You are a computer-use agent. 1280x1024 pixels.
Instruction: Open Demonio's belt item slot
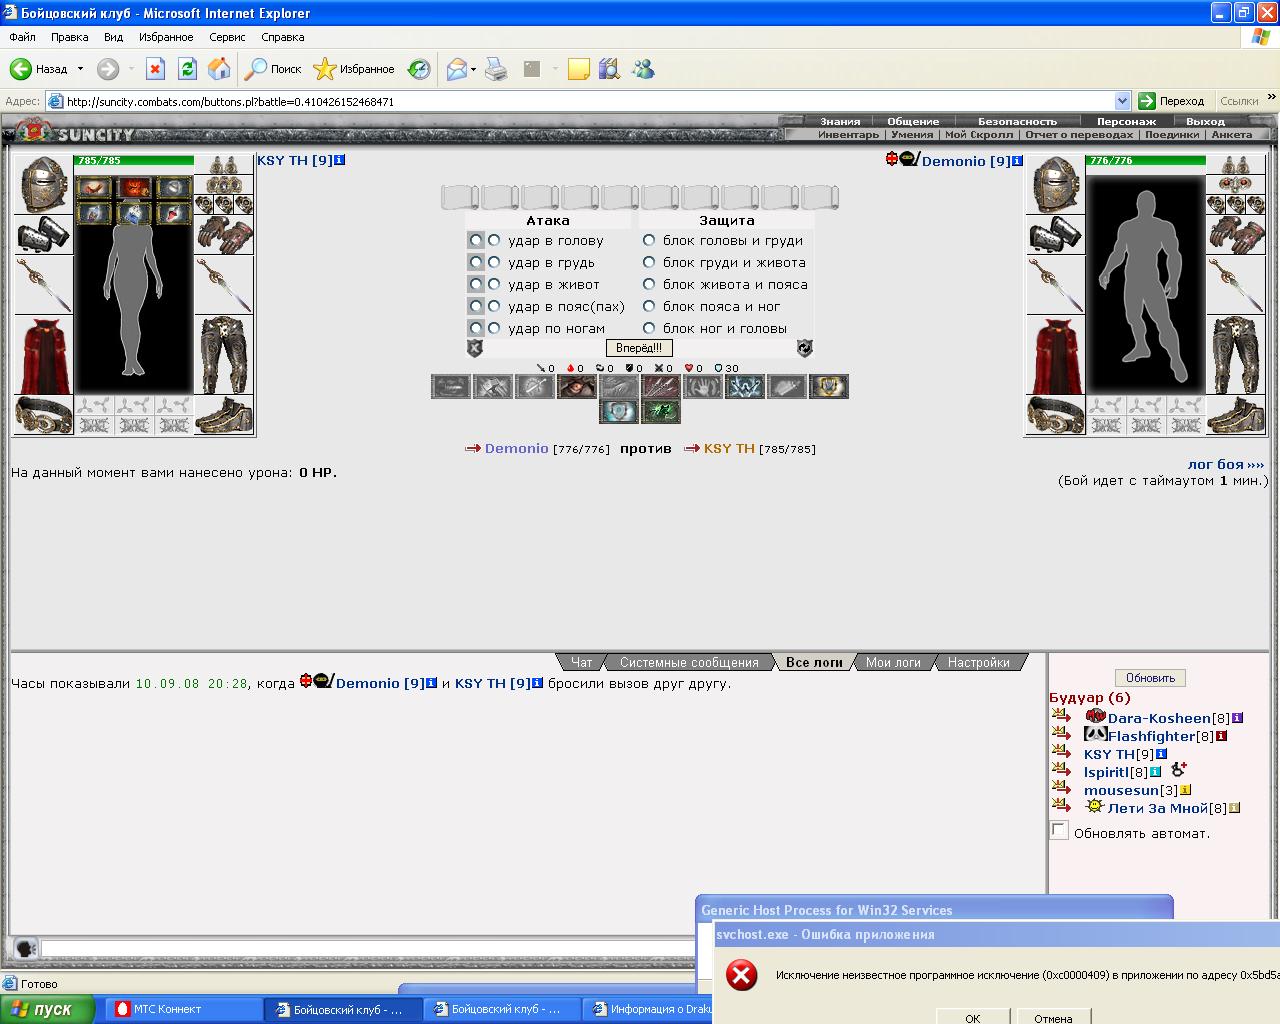click(1055, 415)
